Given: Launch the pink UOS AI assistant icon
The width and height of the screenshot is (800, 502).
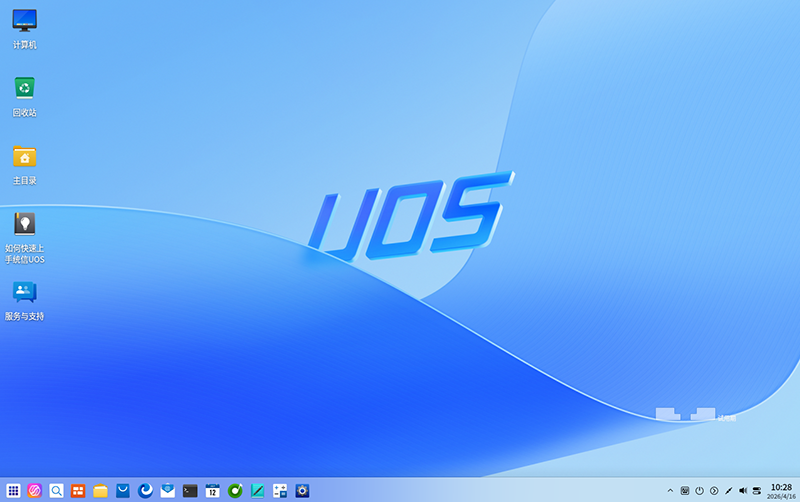Looking at the screenshot, I should click(x=35, y=491).
